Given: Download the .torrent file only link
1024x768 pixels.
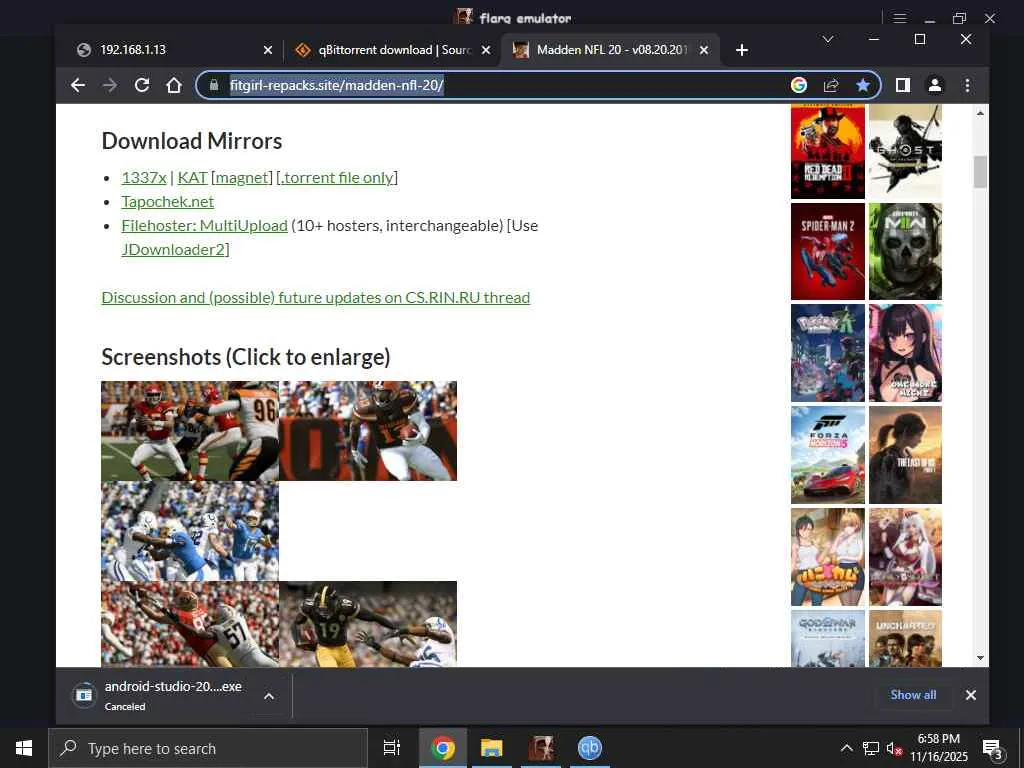Looking at the screenshot, I should (337, 178).
